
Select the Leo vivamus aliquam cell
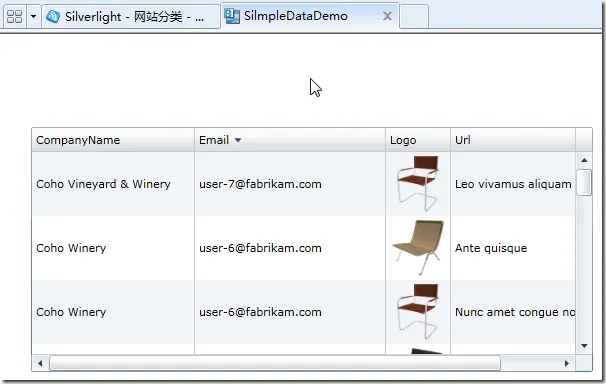[513, 184]
